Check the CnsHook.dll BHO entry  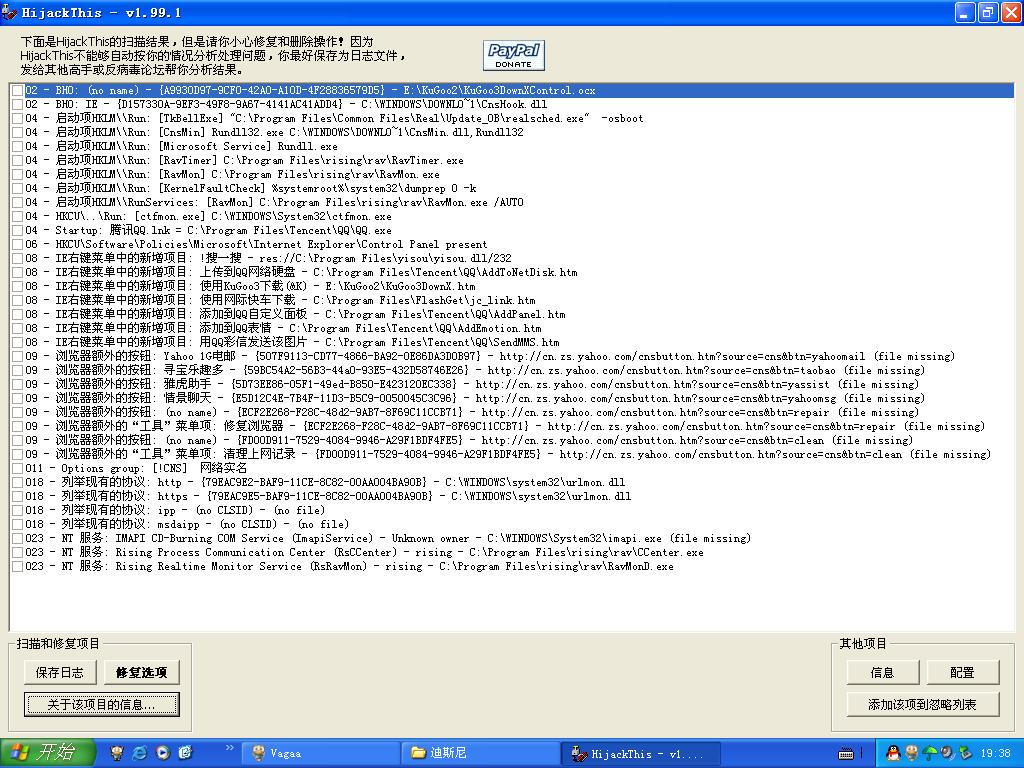pos(18,104)
